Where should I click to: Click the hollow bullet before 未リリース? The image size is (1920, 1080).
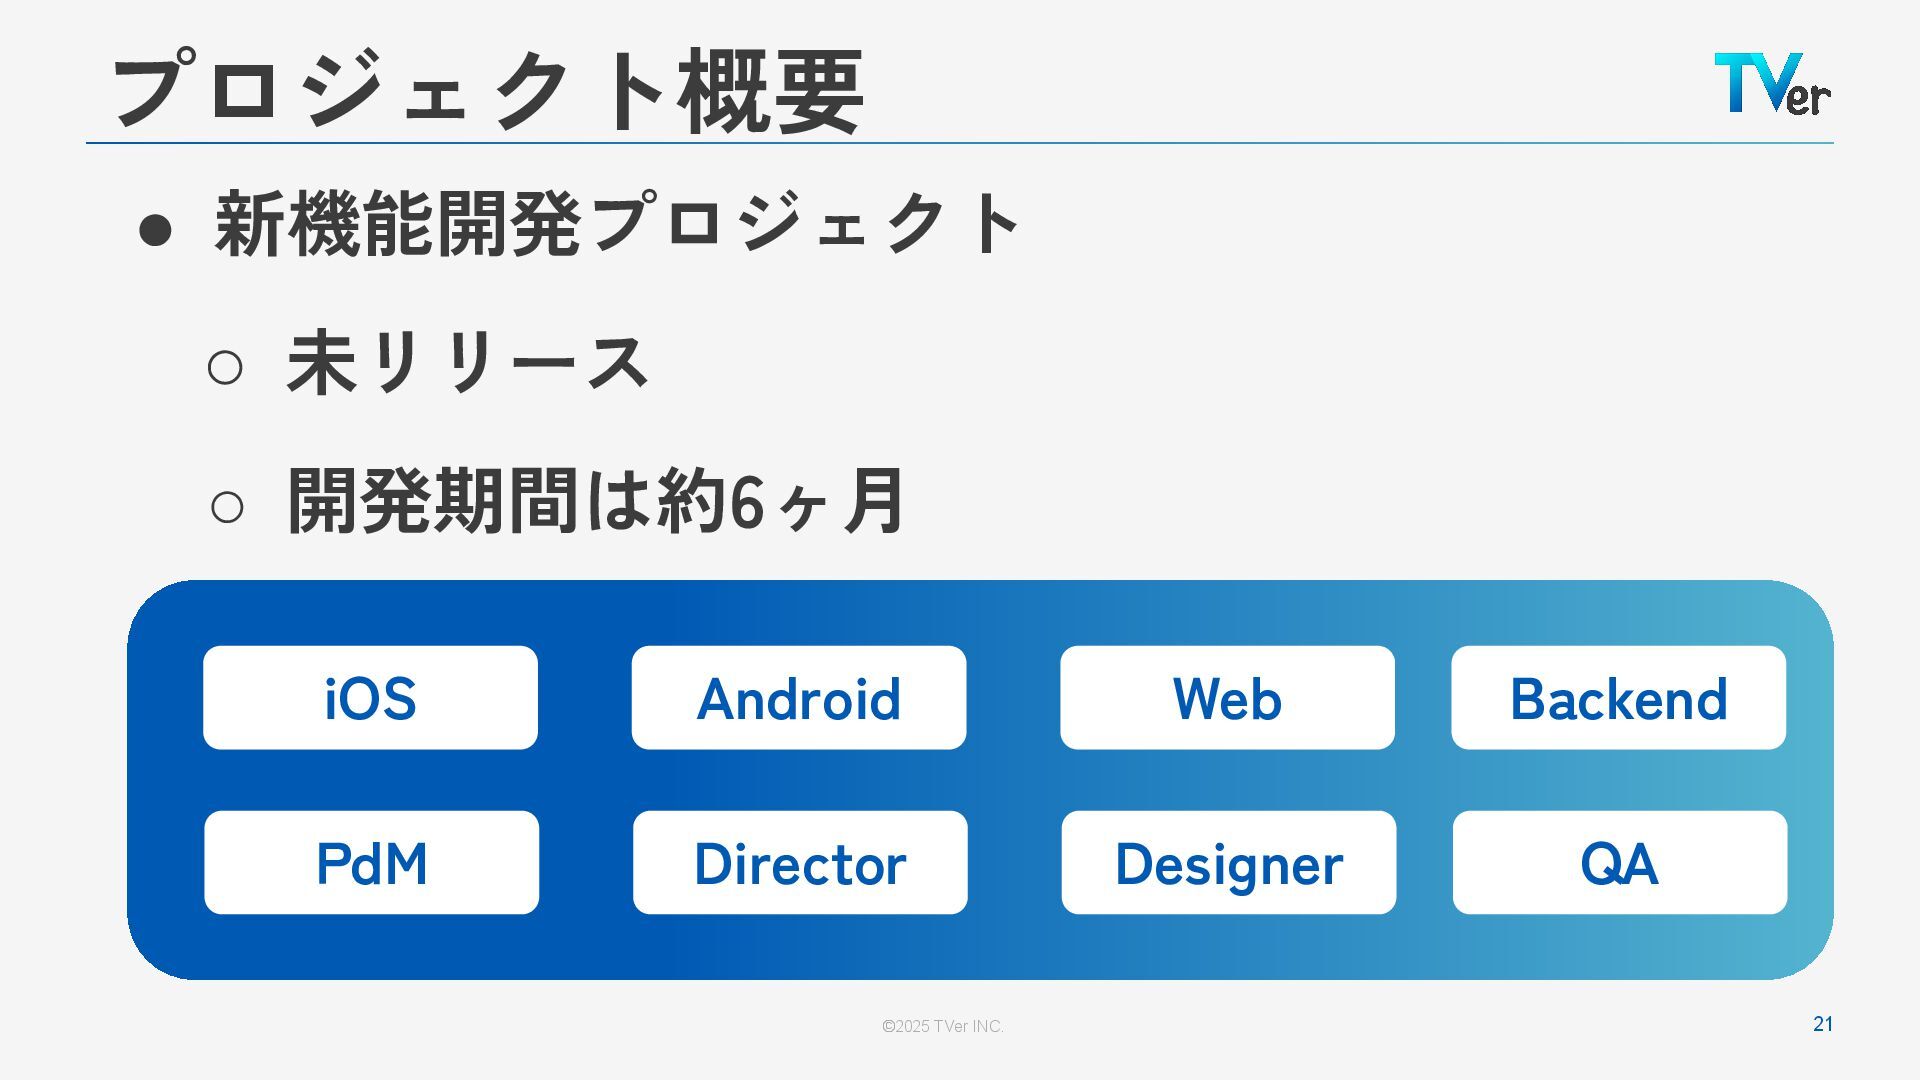coord(225,367)
